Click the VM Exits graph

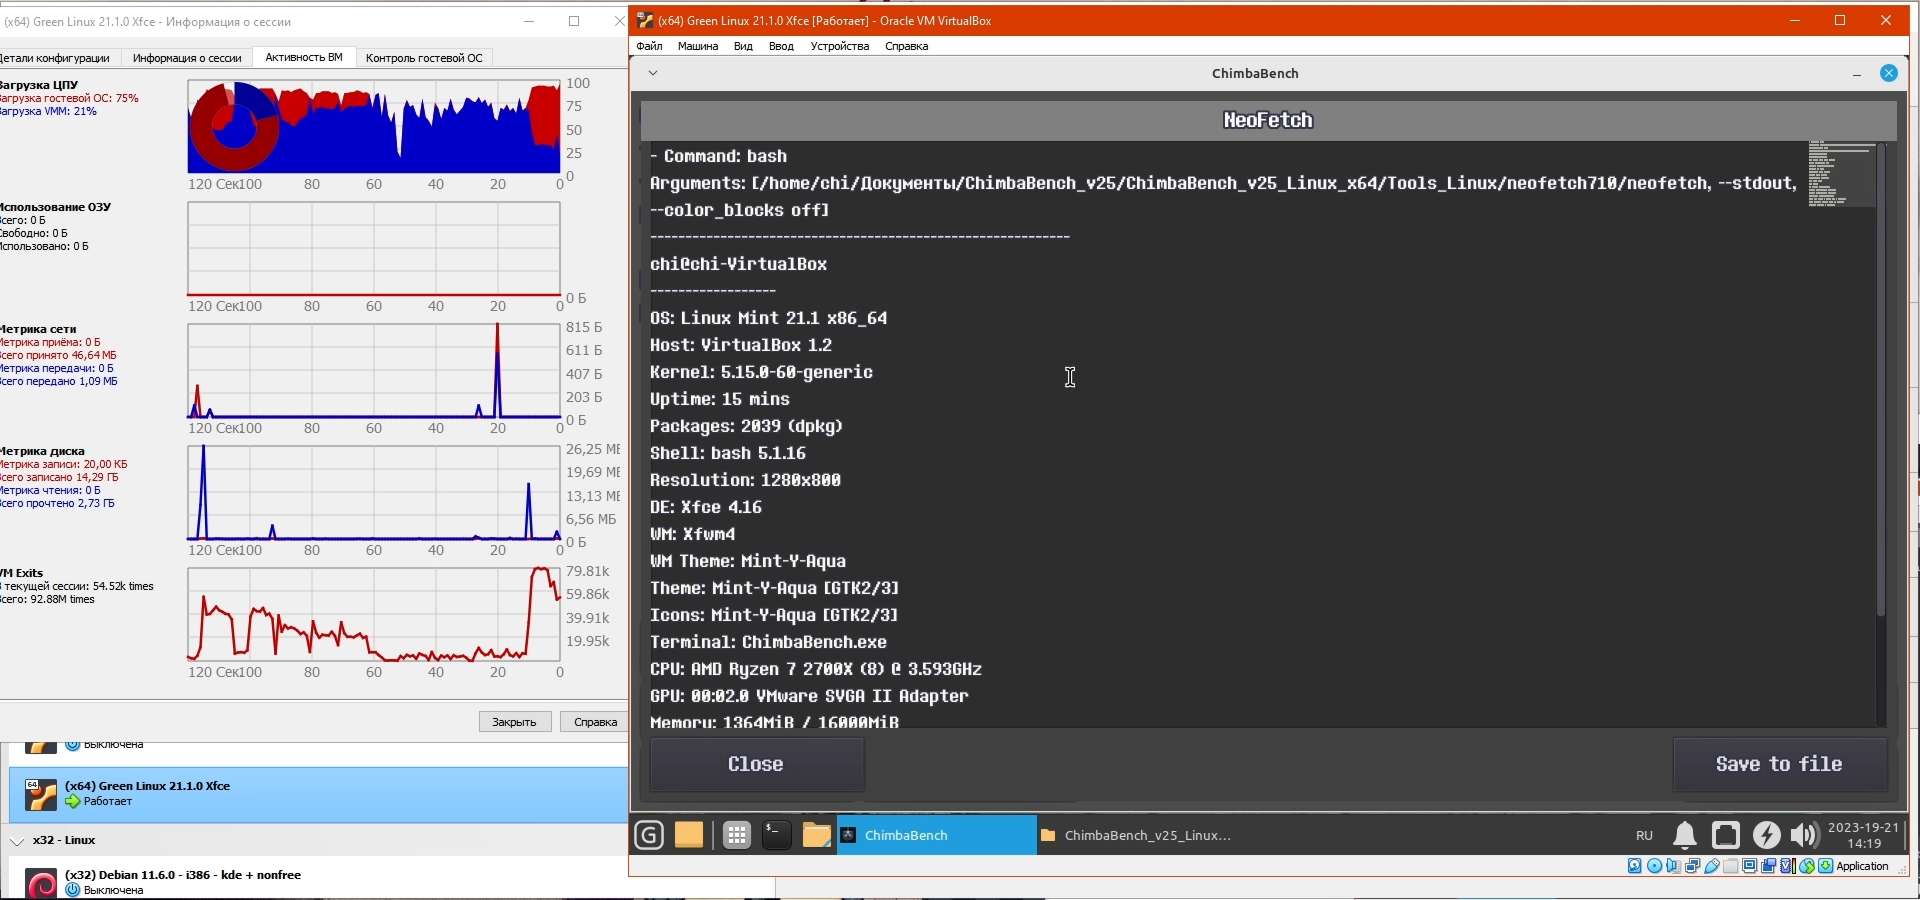374,614
